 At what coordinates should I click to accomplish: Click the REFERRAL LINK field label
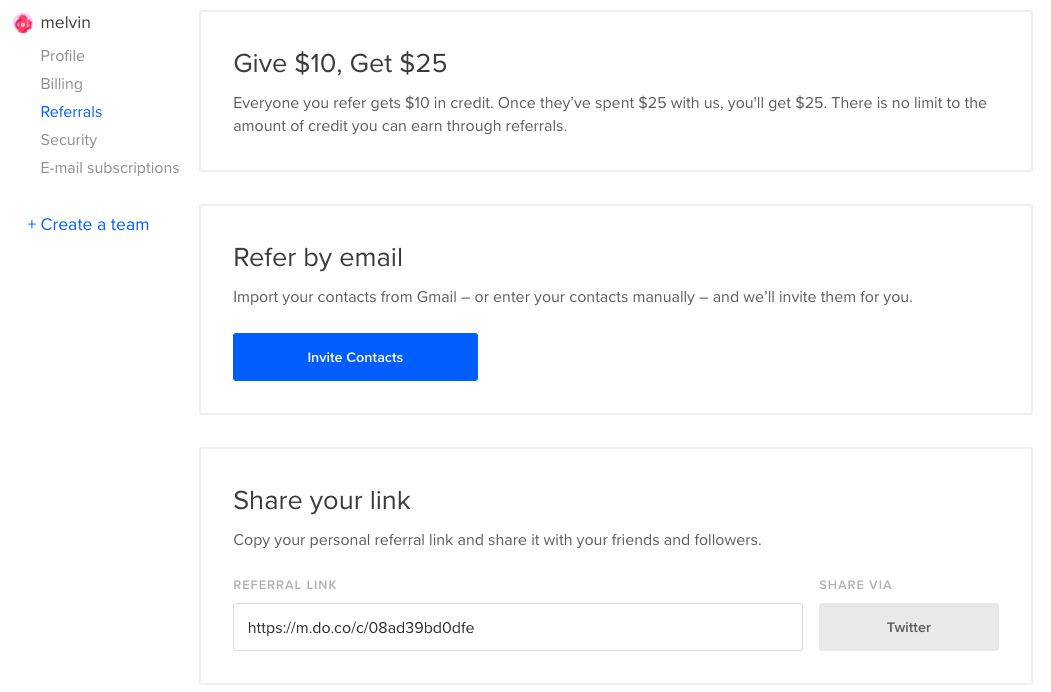tap(285, 585)
